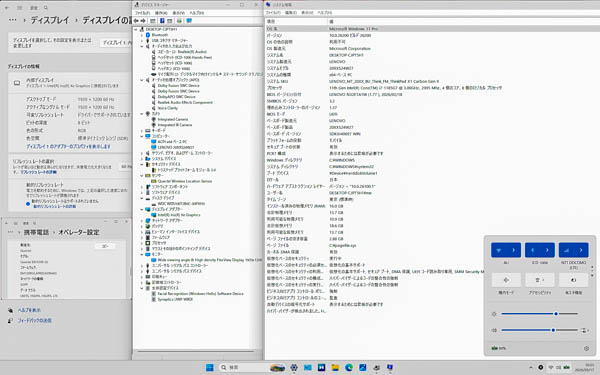Click Device Manager back arrow toolbar icon
Viewport: 600px width, 375px height.
137,21
